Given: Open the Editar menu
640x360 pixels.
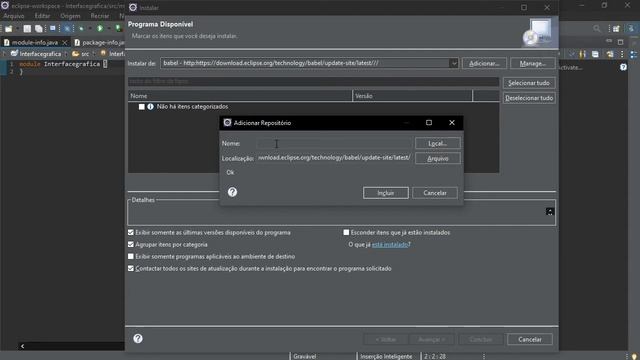Looking at the screenshot, I should [x=42, y=16].
